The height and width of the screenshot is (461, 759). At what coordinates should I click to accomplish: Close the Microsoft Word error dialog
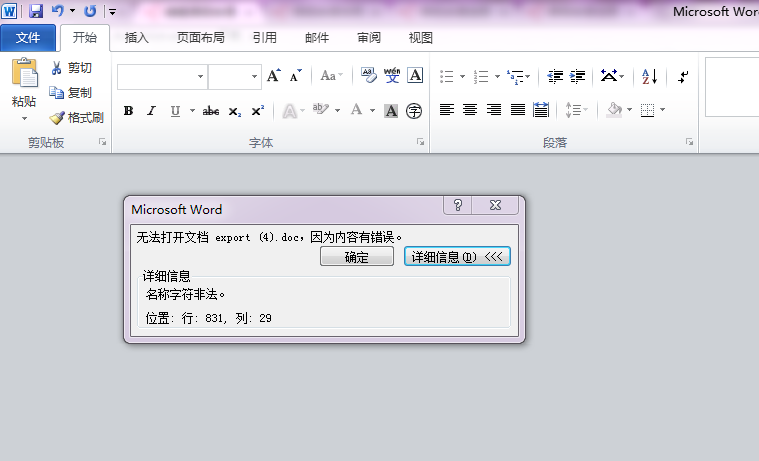(495, 205)
